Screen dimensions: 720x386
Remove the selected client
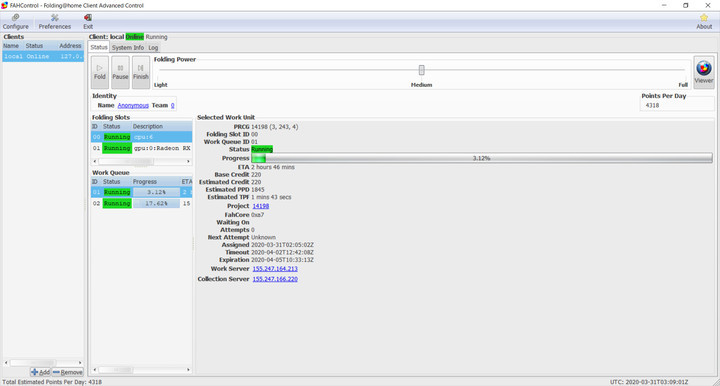pos(68,372)
